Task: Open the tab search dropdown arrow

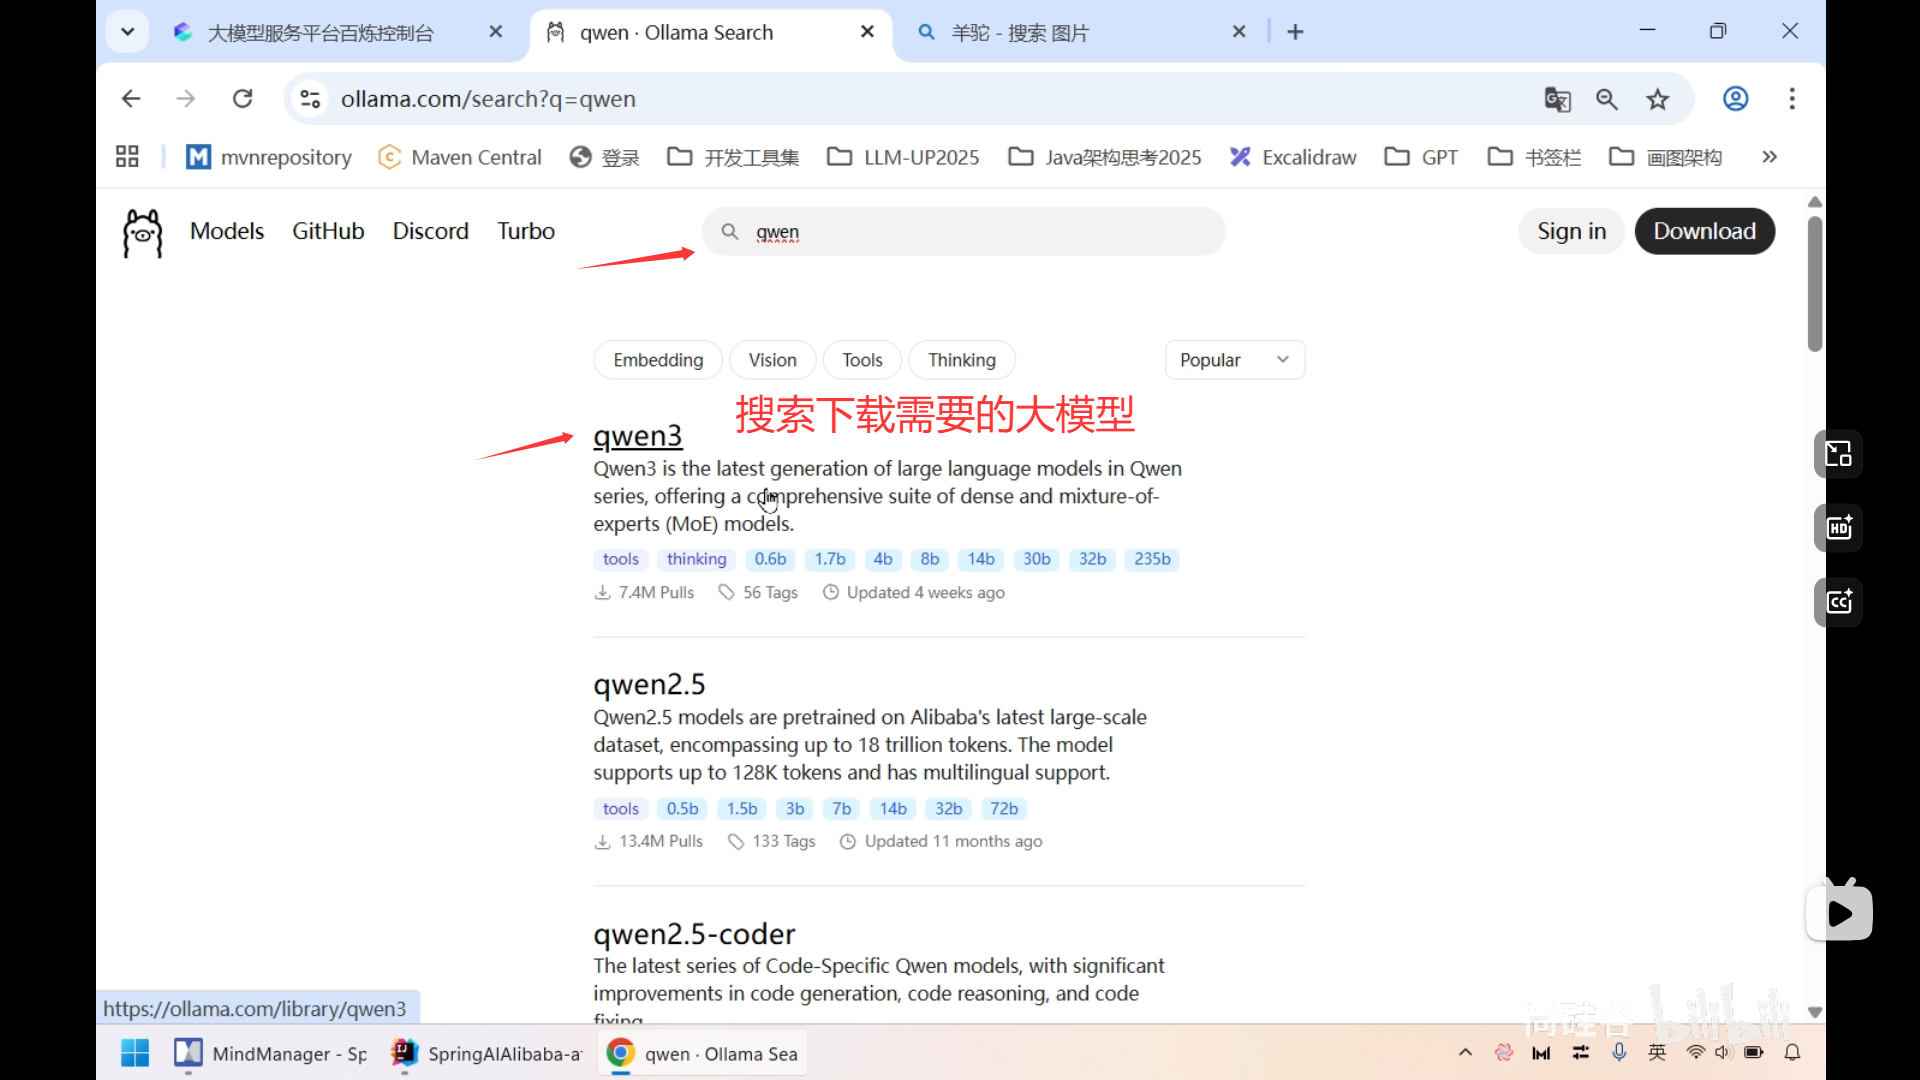Action: point(127,31)
